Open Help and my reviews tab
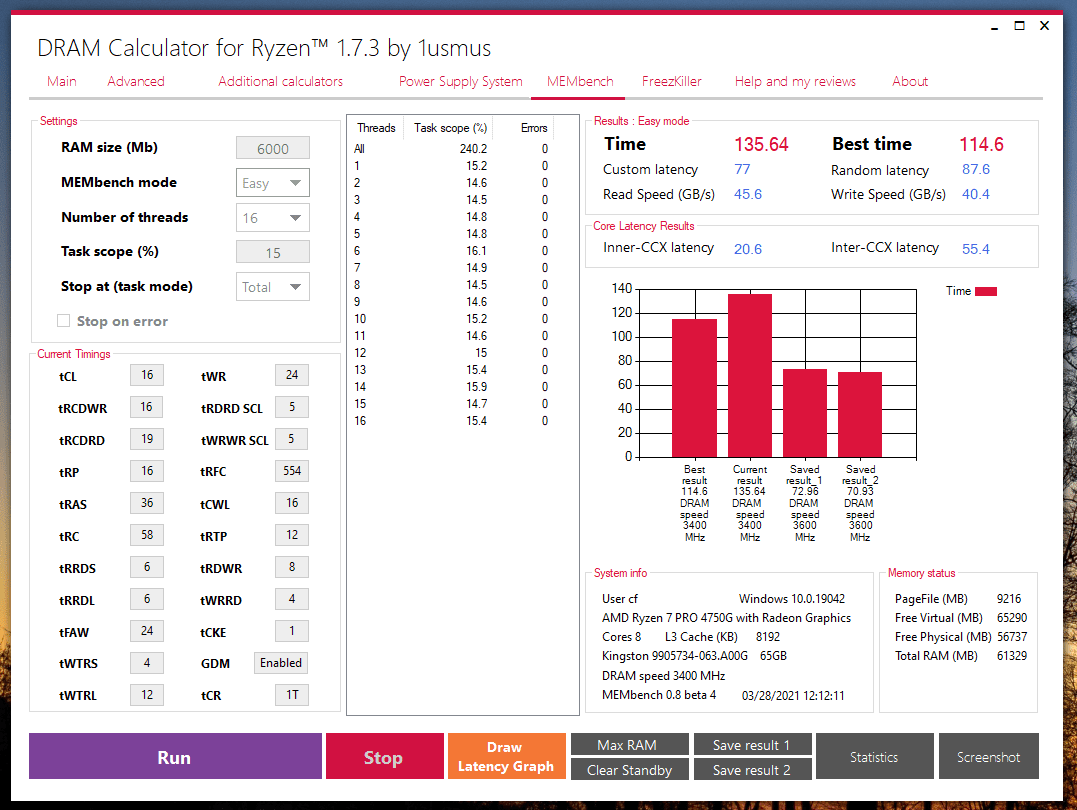1077x810 pixels. tap(795, 81)
